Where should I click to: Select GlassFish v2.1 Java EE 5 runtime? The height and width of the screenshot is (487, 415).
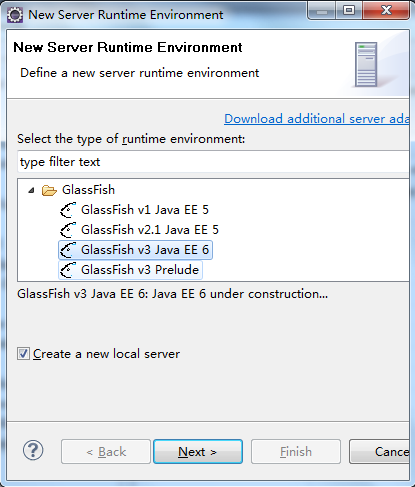150,230
